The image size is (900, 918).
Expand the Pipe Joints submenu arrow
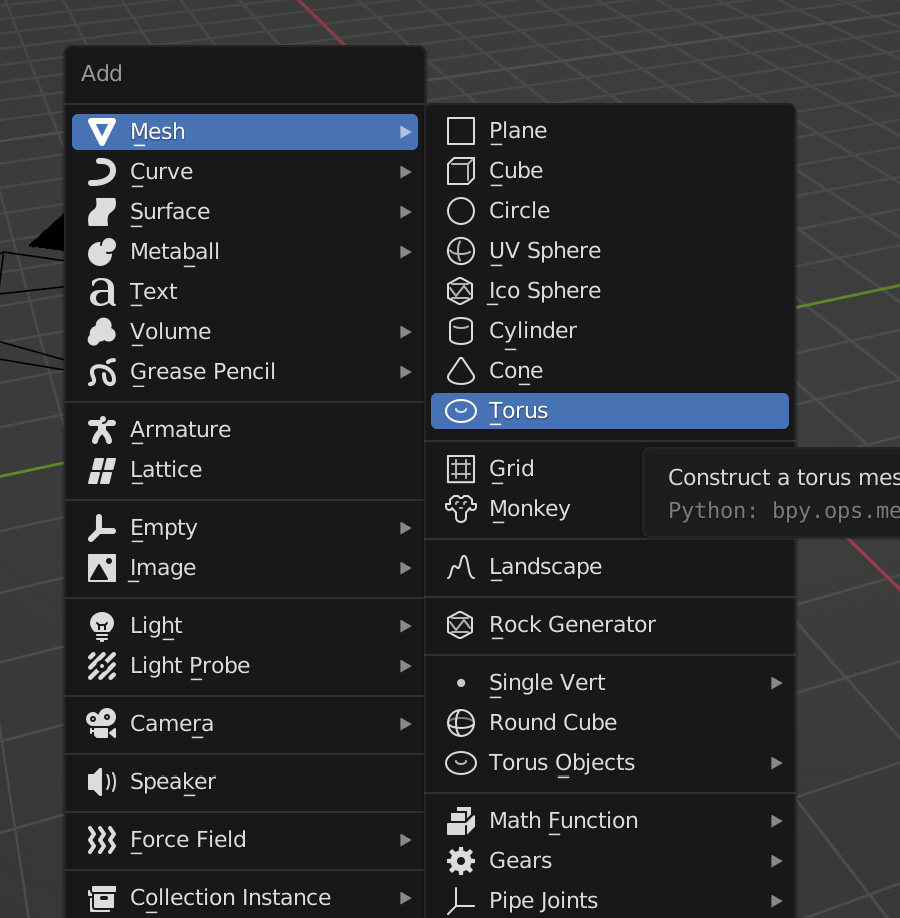[x=776, y=901]
